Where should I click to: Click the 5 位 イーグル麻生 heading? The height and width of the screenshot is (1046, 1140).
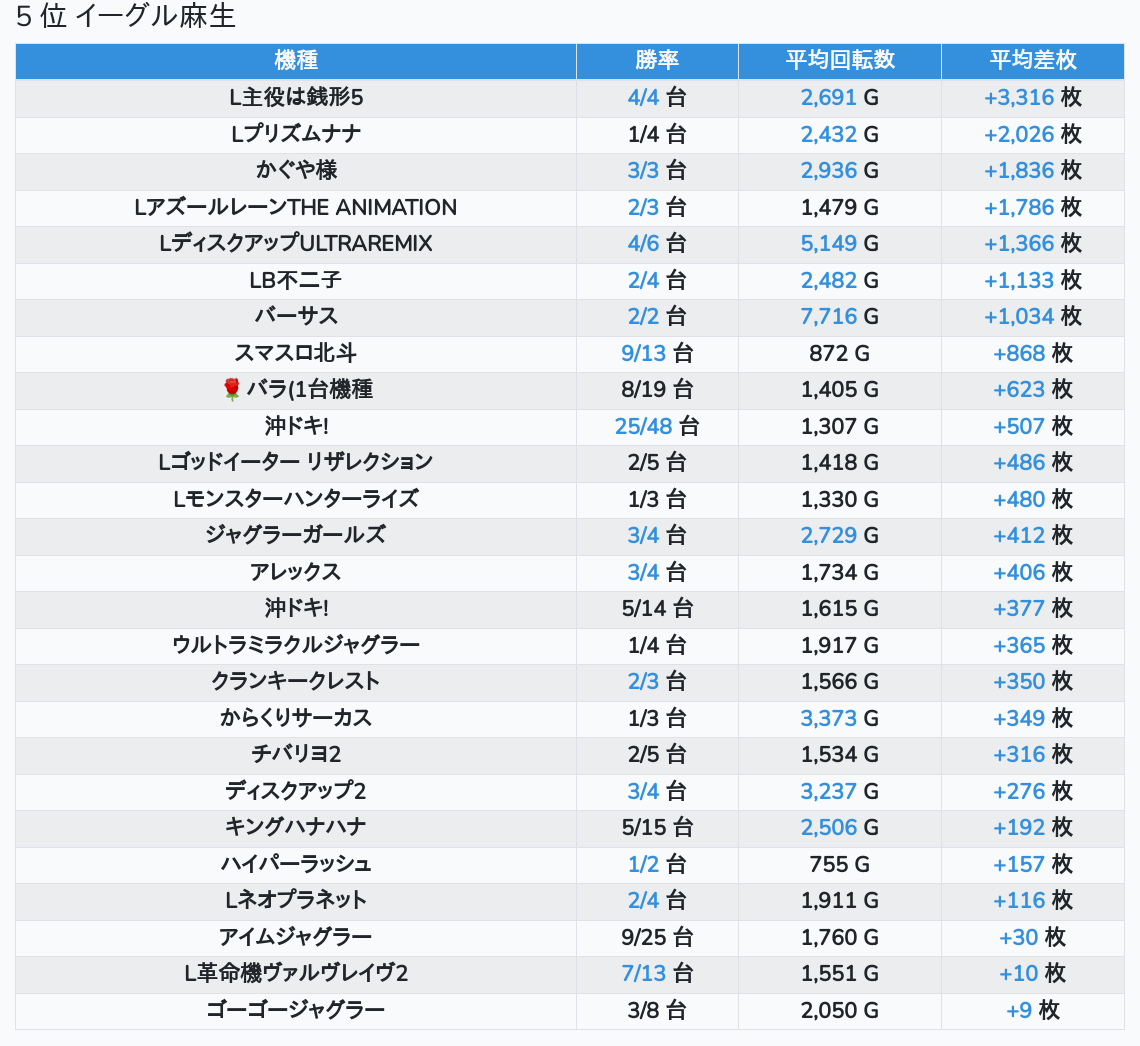[126, 18]
